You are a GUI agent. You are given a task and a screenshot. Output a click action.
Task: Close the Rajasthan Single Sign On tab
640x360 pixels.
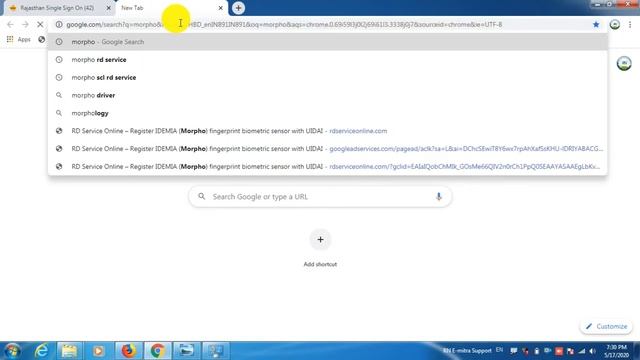[109, 8]
